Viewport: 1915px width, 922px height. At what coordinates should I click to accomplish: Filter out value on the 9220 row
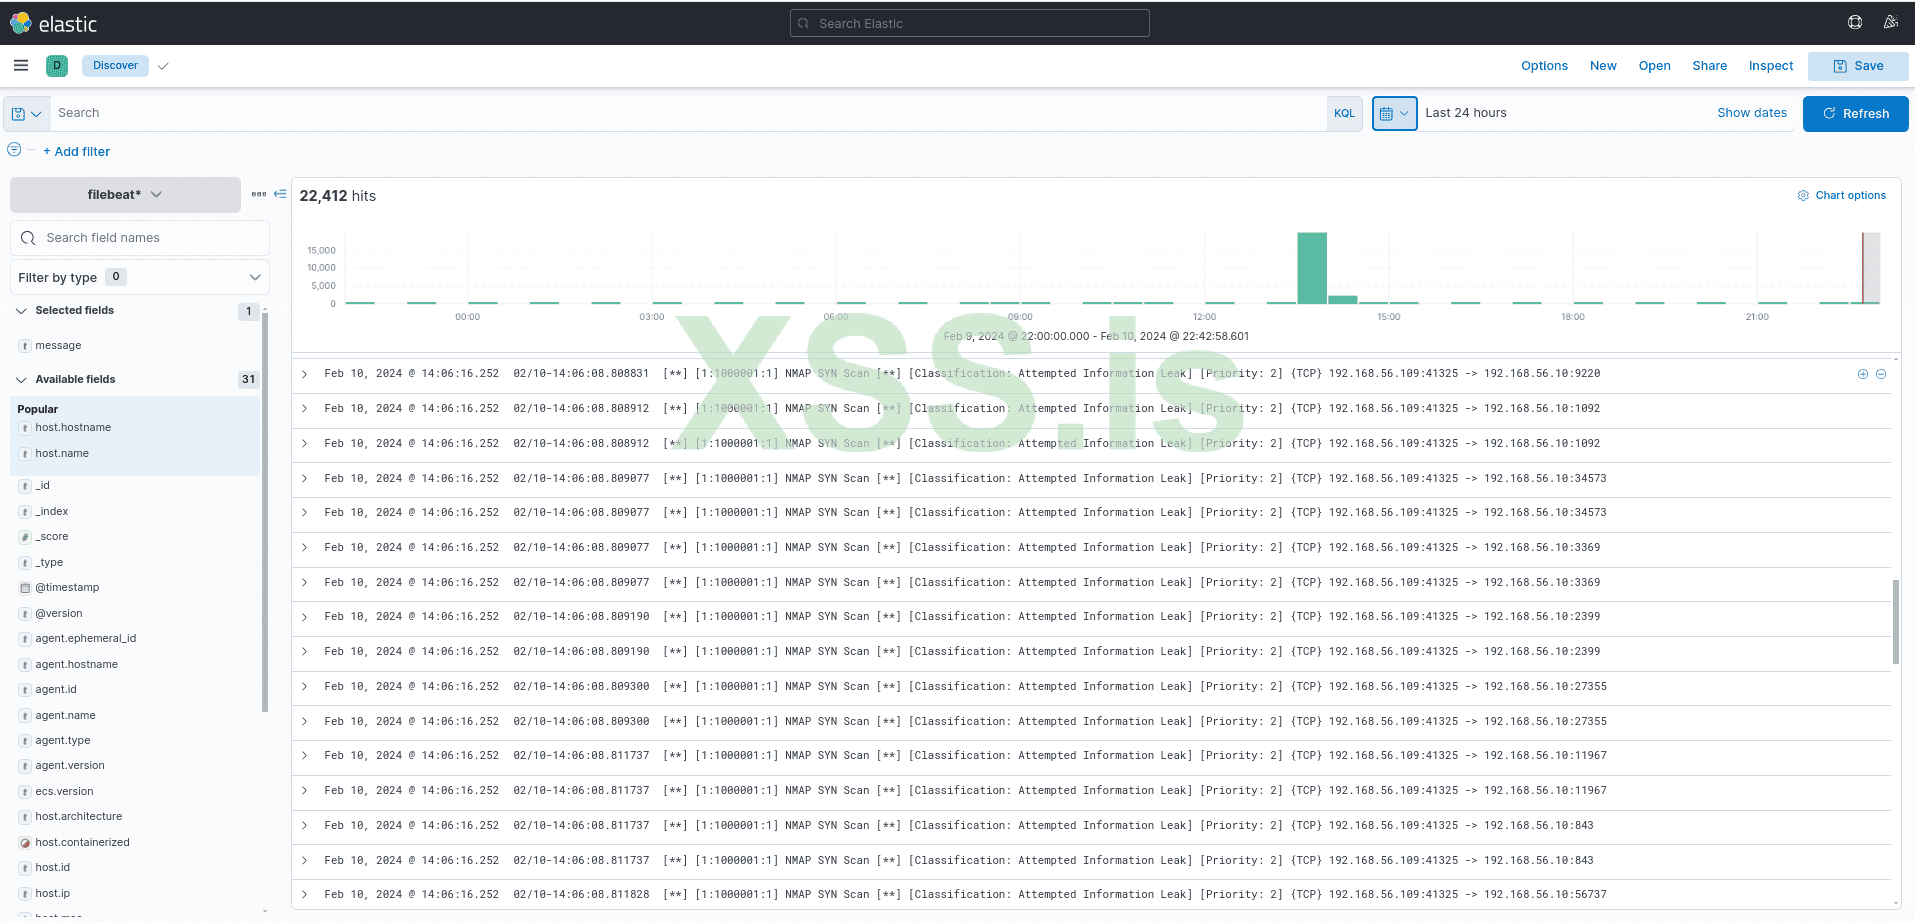[x=1881, y=374]
